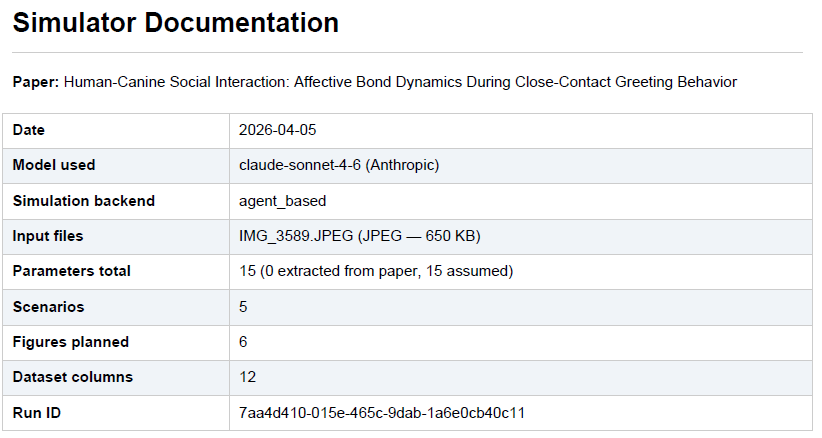The image size is (822, 438).
Task: Select claude-sonnet-4-6 (Anthropic) value
Action: (x=339, y=165)
